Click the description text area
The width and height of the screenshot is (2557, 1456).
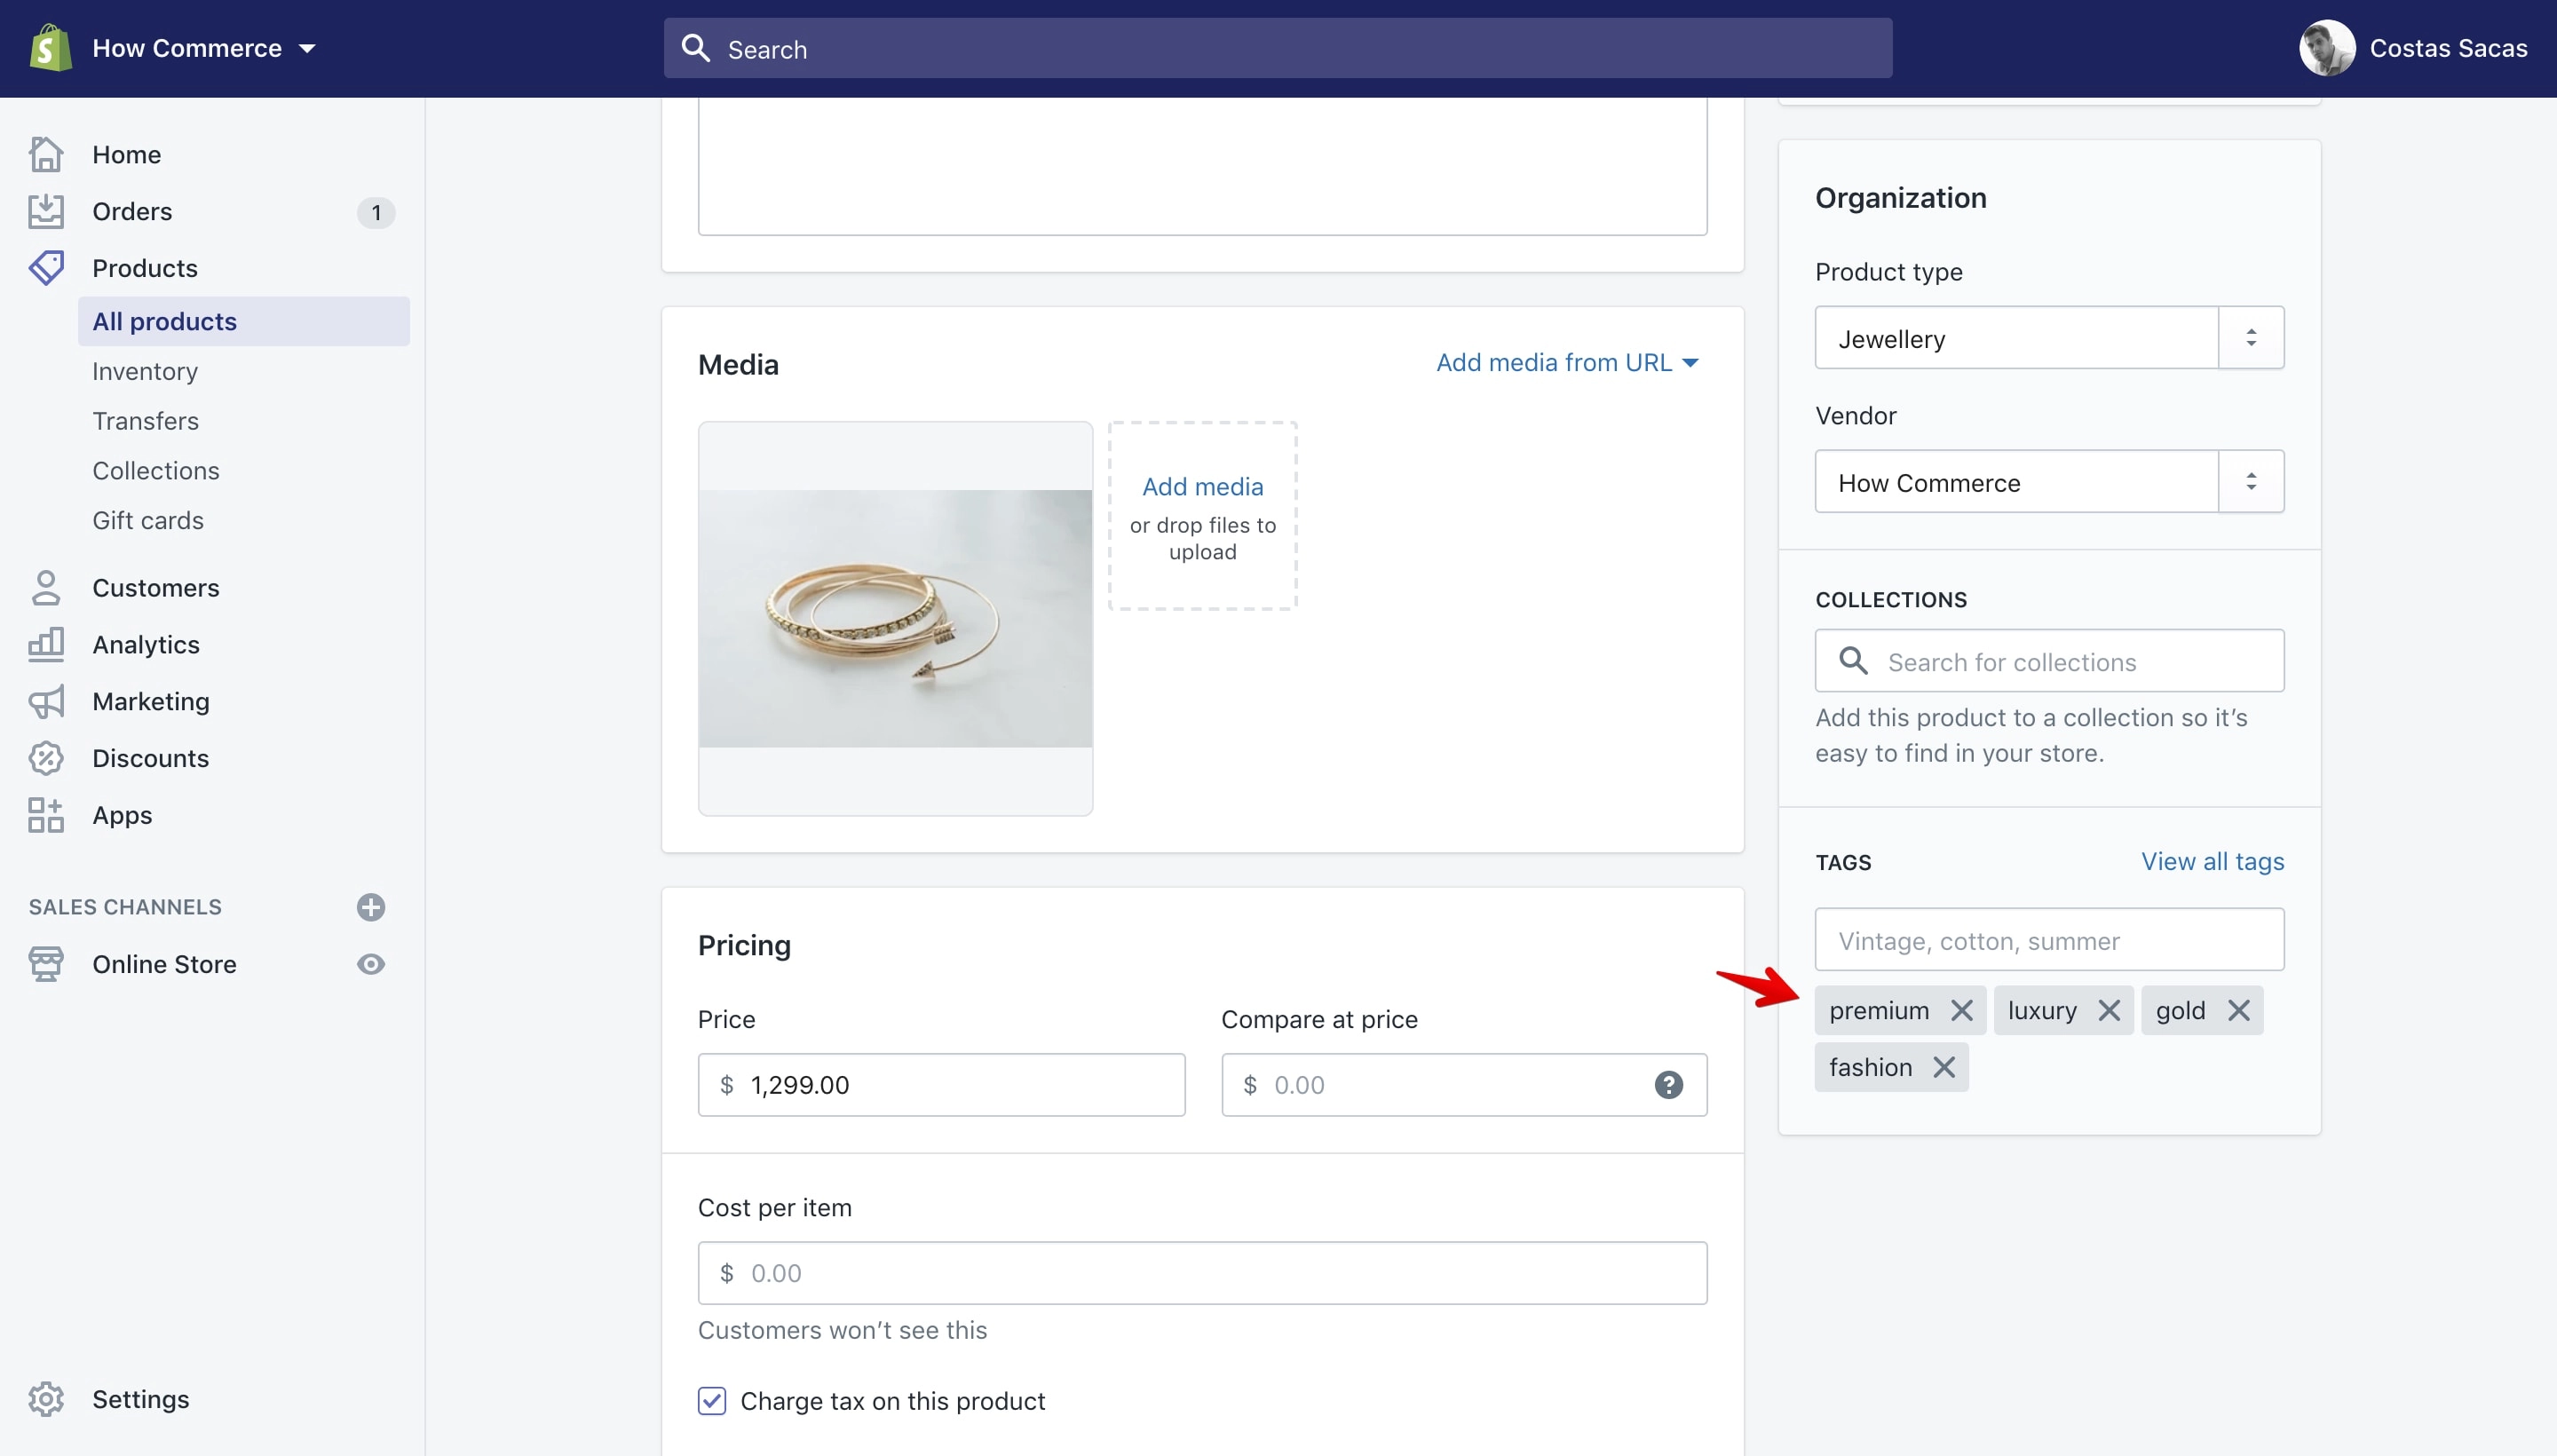1202,166
